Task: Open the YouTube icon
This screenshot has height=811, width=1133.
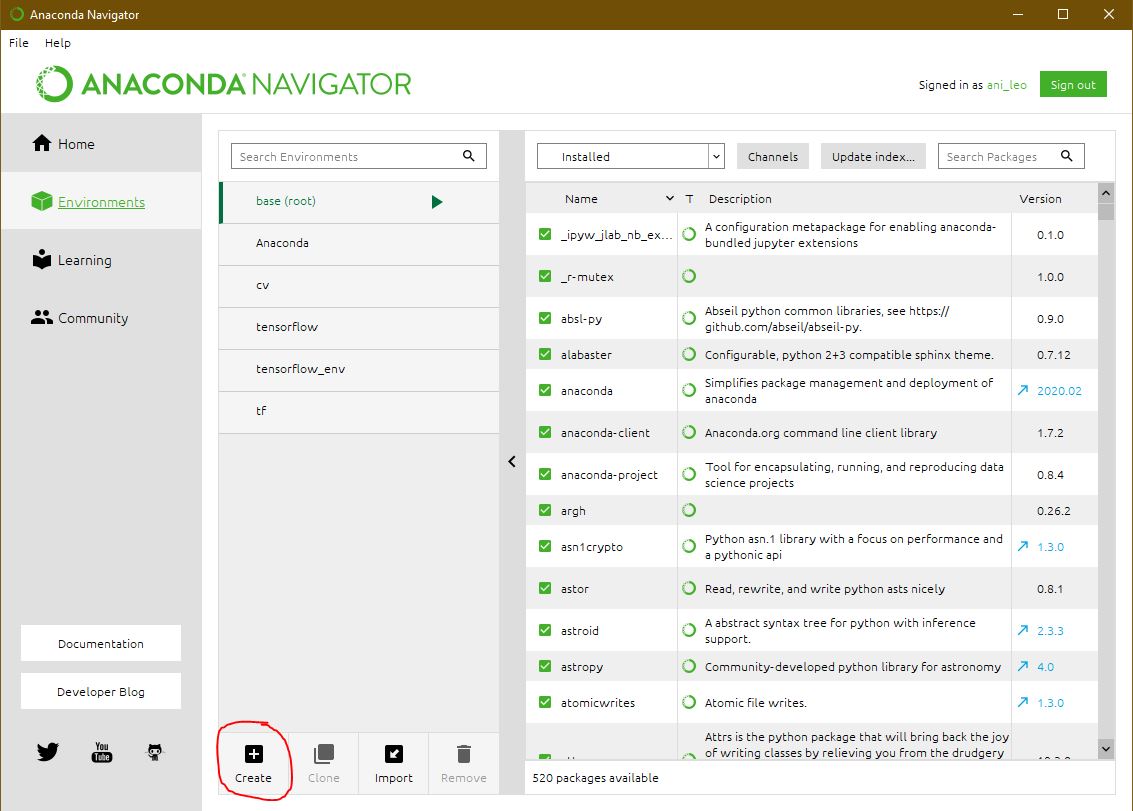Action: pos(102,752)
